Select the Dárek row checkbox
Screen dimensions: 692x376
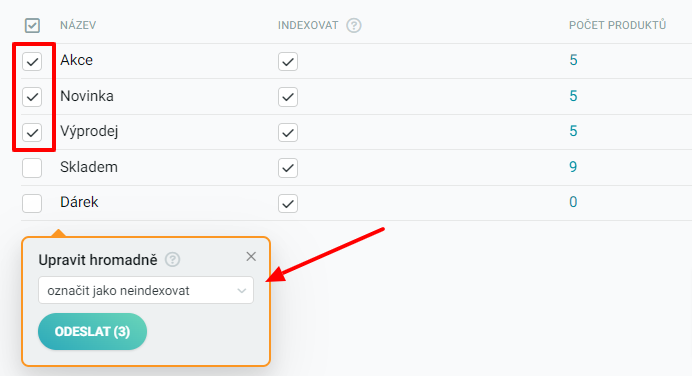click(x=32, y=203)
